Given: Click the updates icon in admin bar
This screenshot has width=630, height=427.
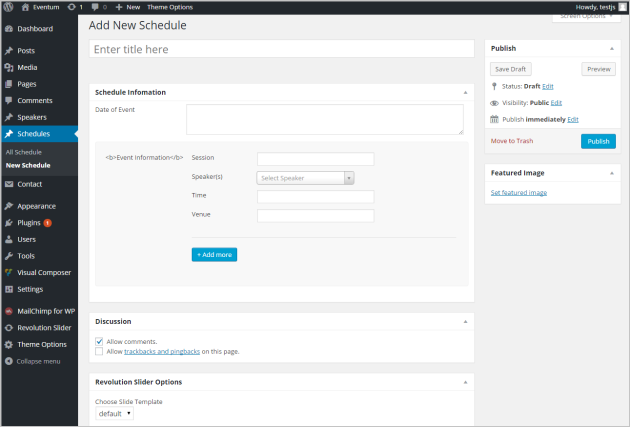Looking at the screenshot, I should tap(72, 7).
